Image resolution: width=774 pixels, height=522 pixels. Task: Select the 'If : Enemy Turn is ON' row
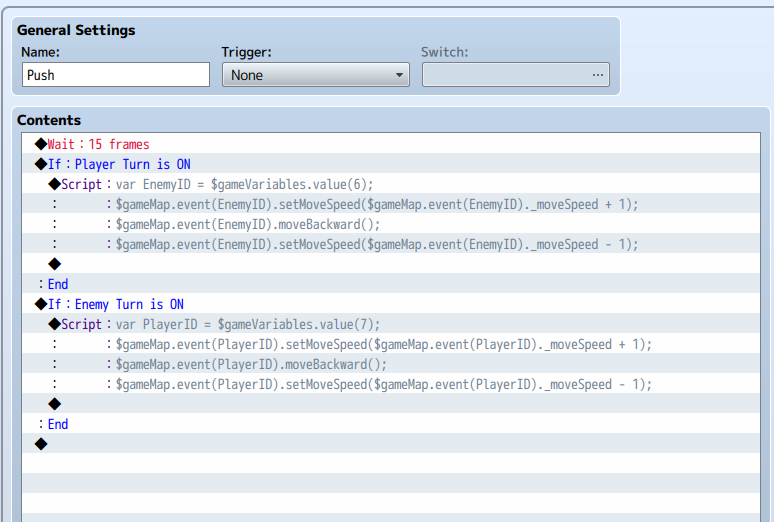(391, 304)
